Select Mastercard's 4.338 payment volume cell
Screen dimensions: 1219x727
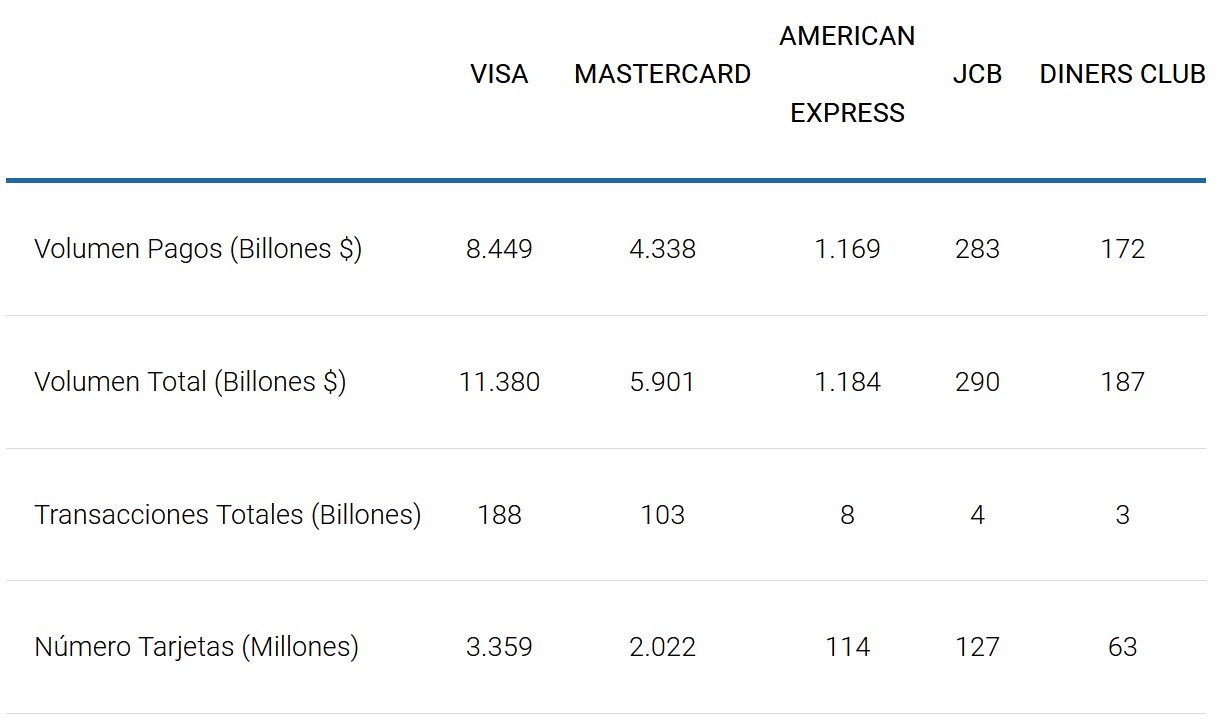coord(662,249)
